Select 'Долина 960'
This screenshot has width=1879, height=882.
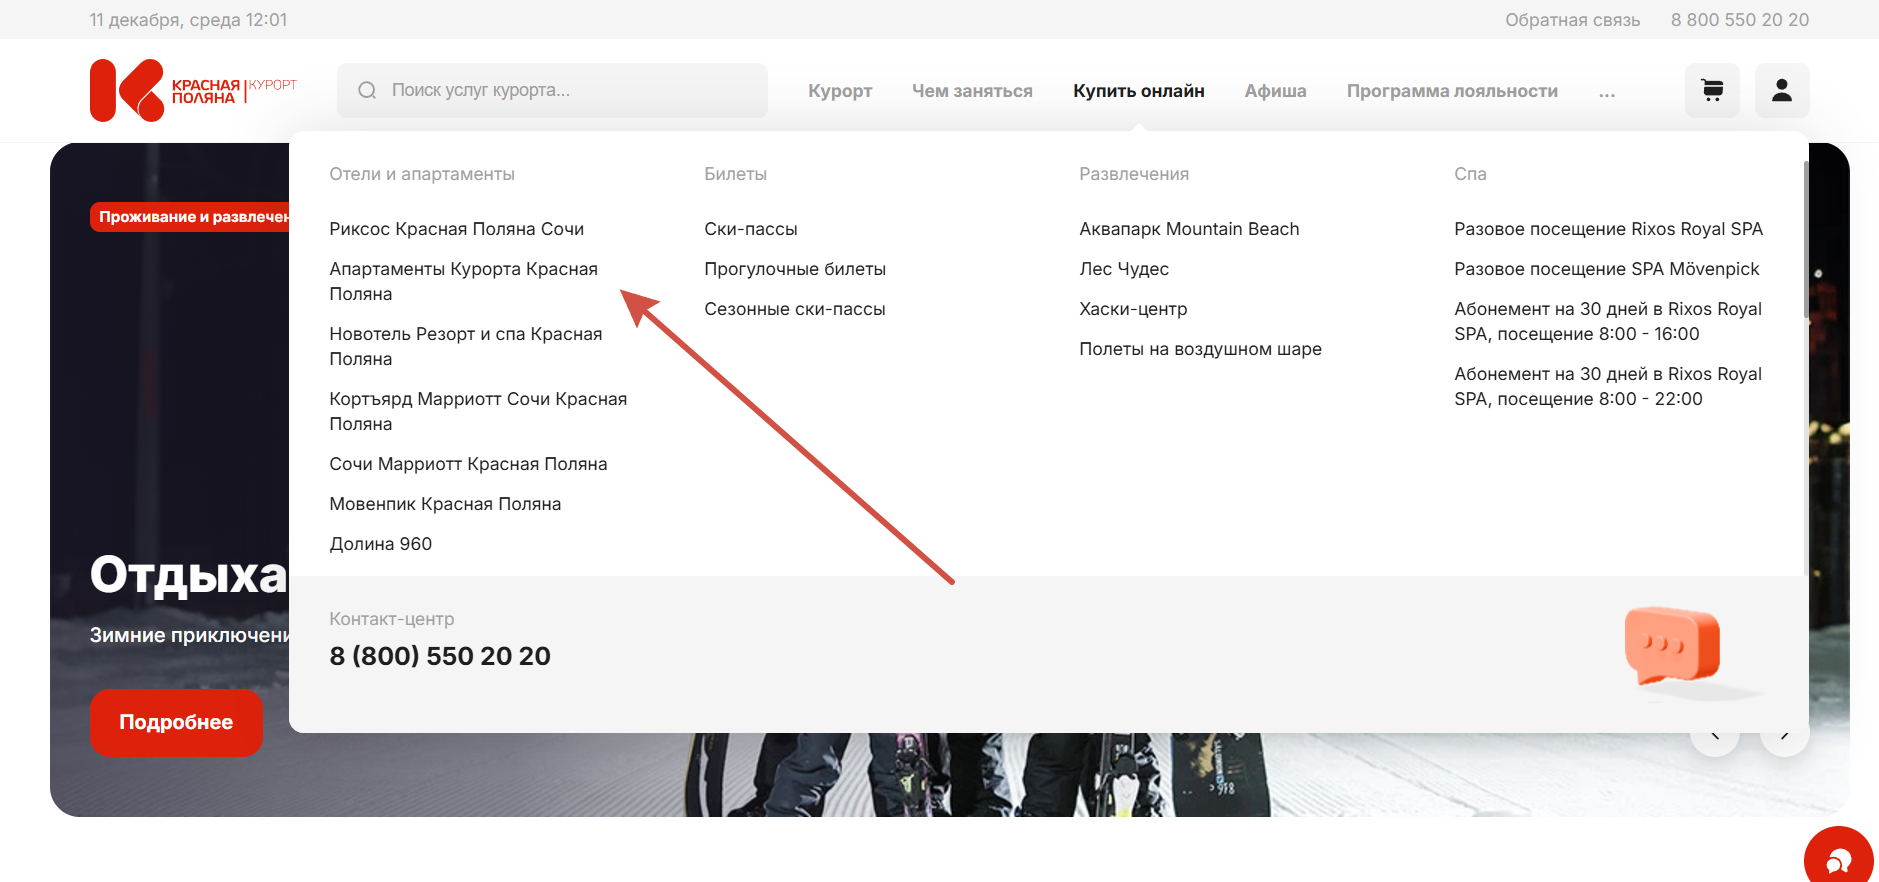pos(381,544)
